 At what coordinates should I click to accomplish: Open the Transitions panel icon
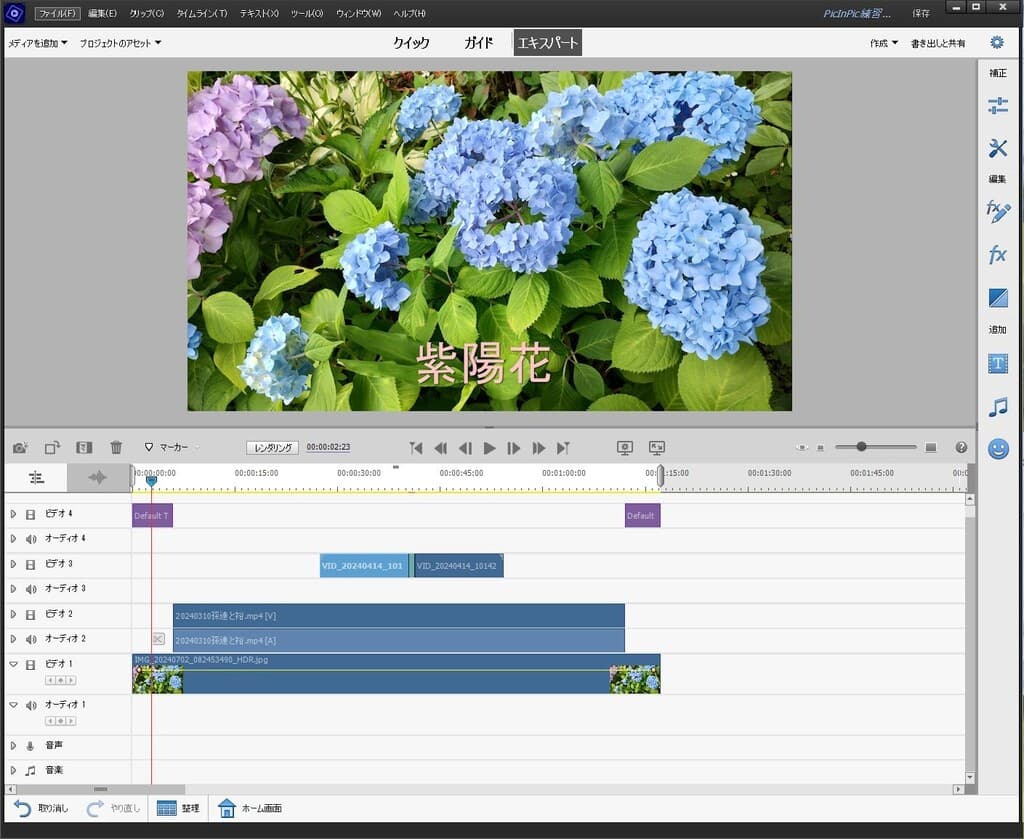point(997,298)
